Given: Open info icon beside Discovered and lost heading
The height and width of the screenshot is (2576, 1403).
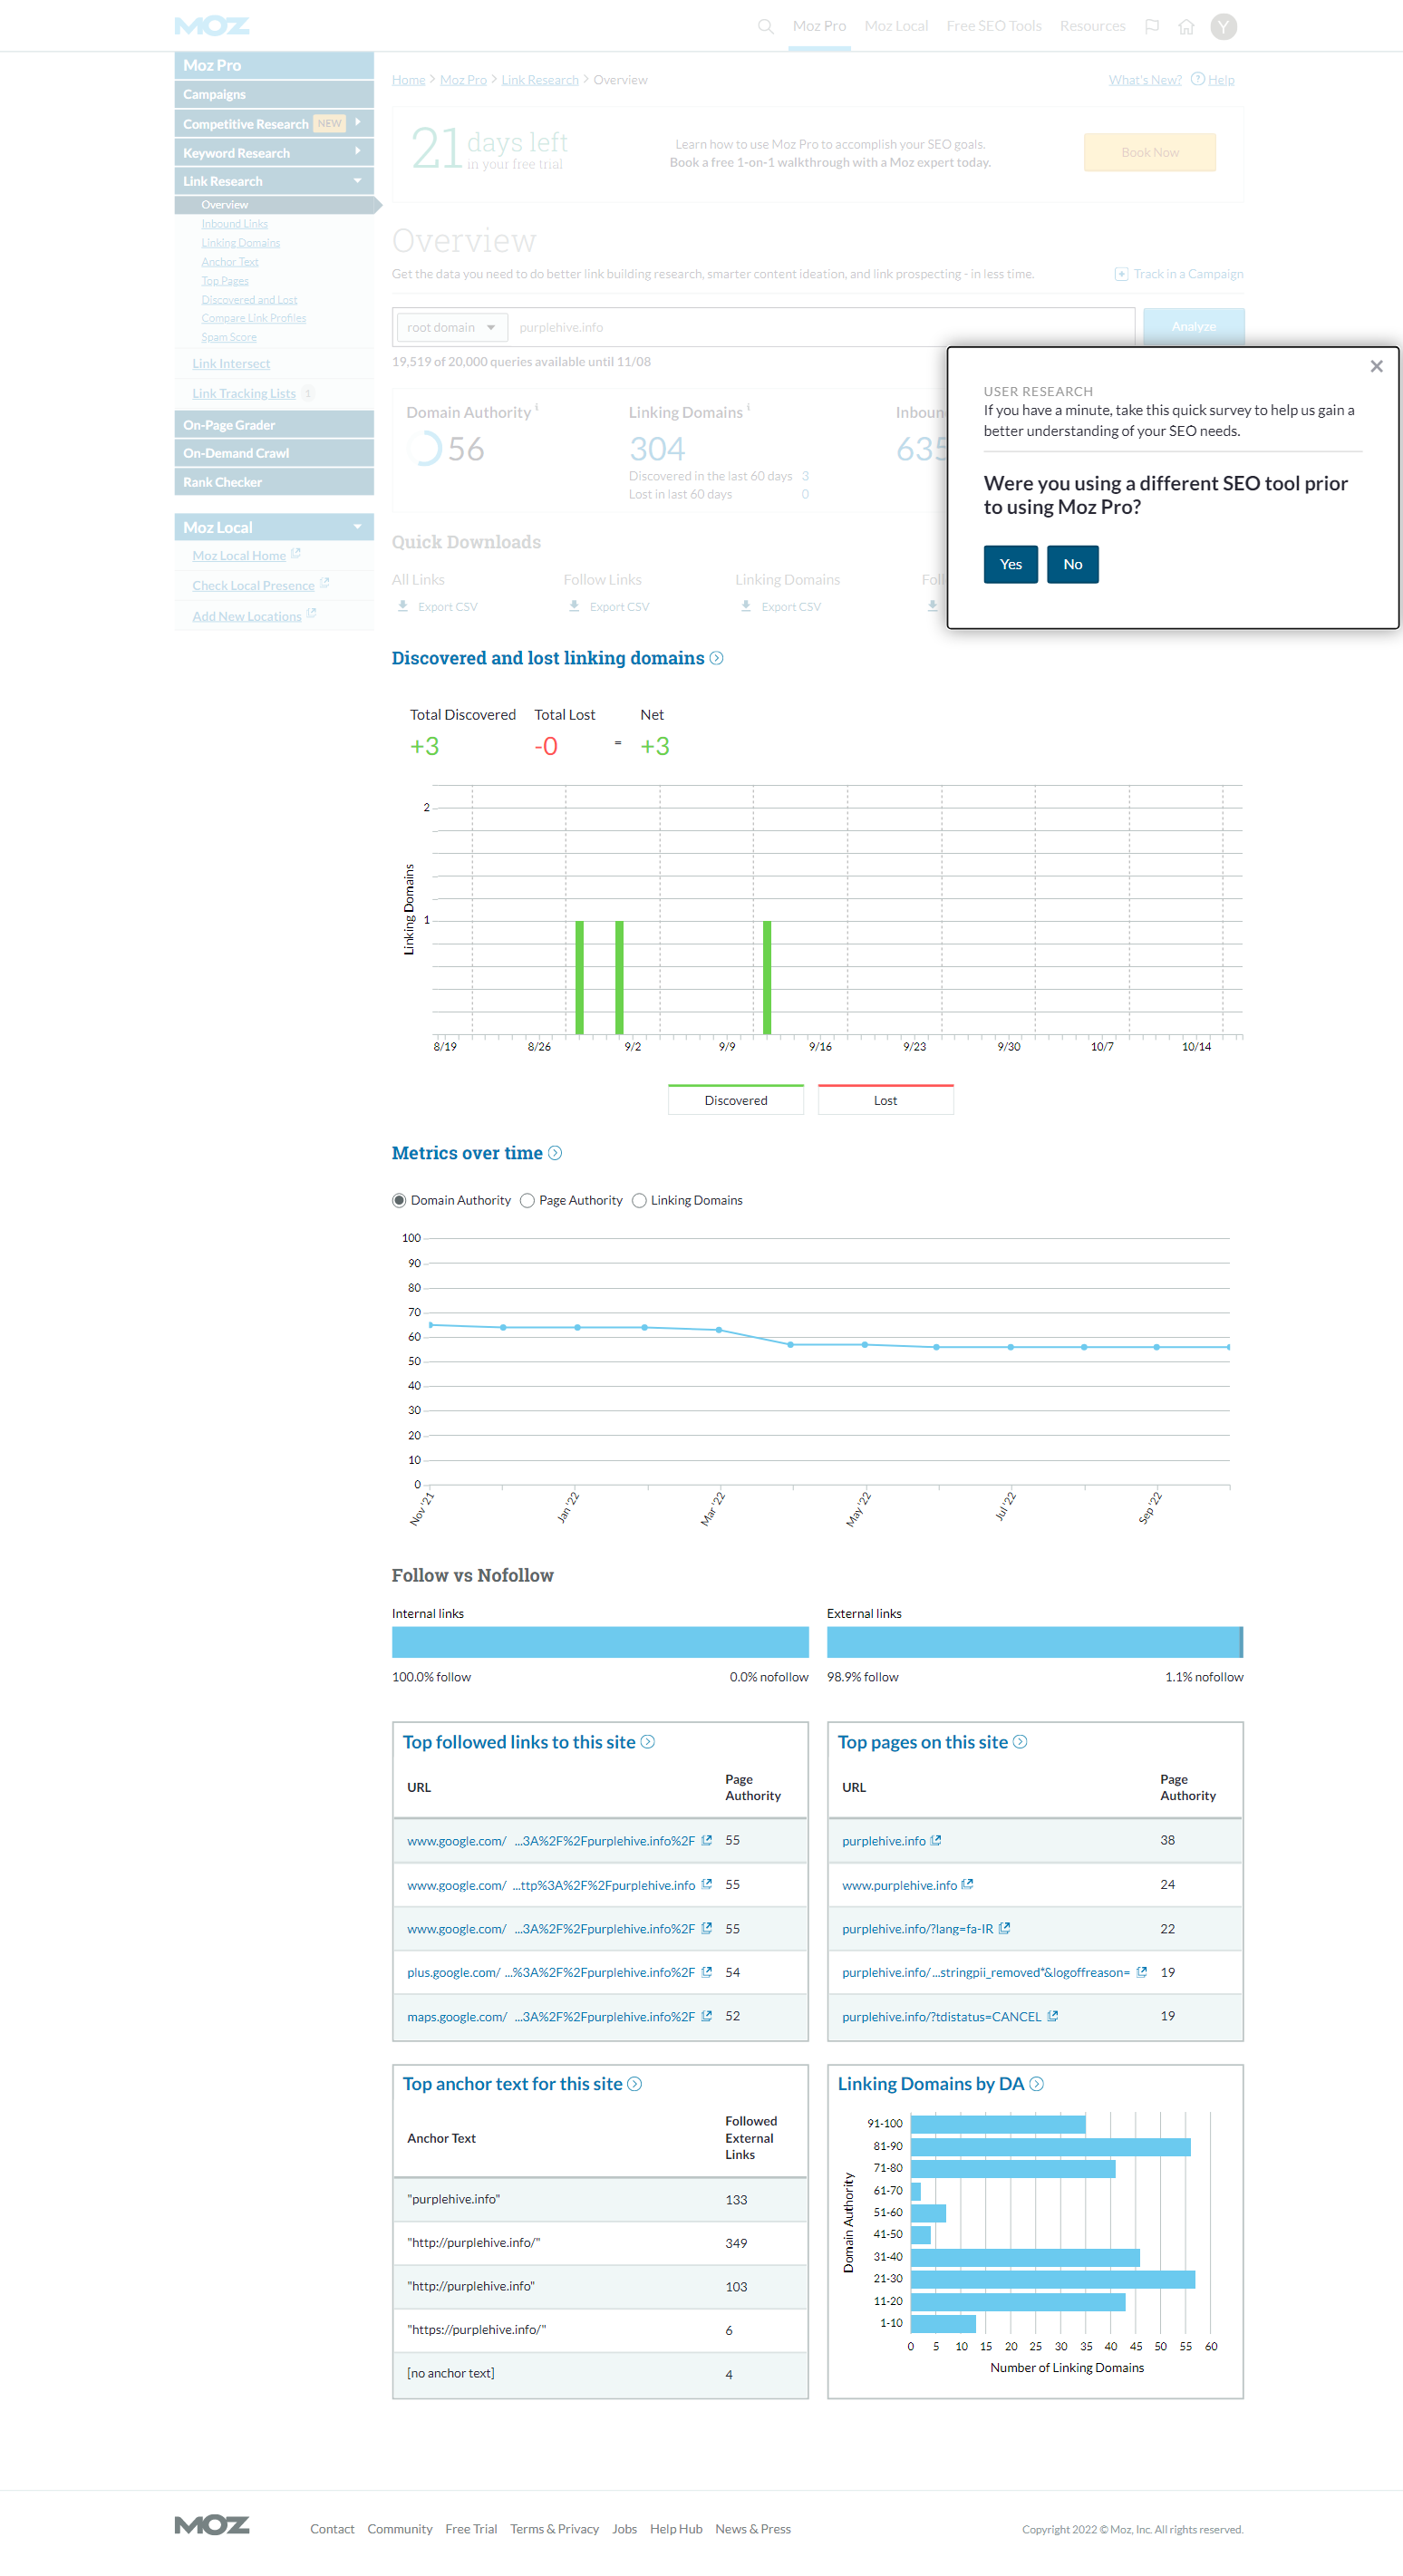Looking at the screenshot, I should click(716, 658).
